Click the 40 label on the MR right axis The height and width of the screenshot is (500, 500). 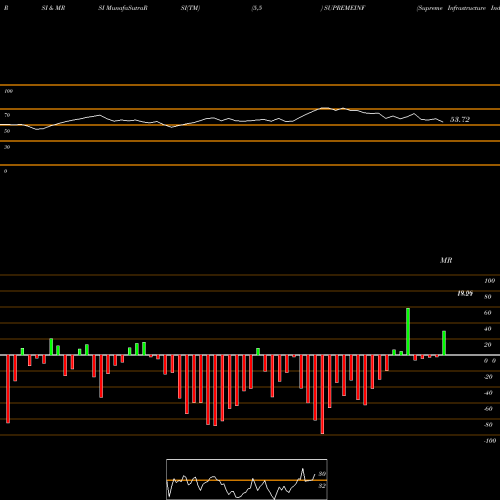click(x=488, y=329)
